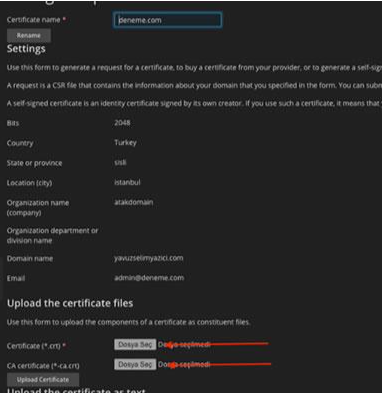Screen dimensions: 386x398
Task: Click the Upload the certificate files heading
Action: point(70,303)
